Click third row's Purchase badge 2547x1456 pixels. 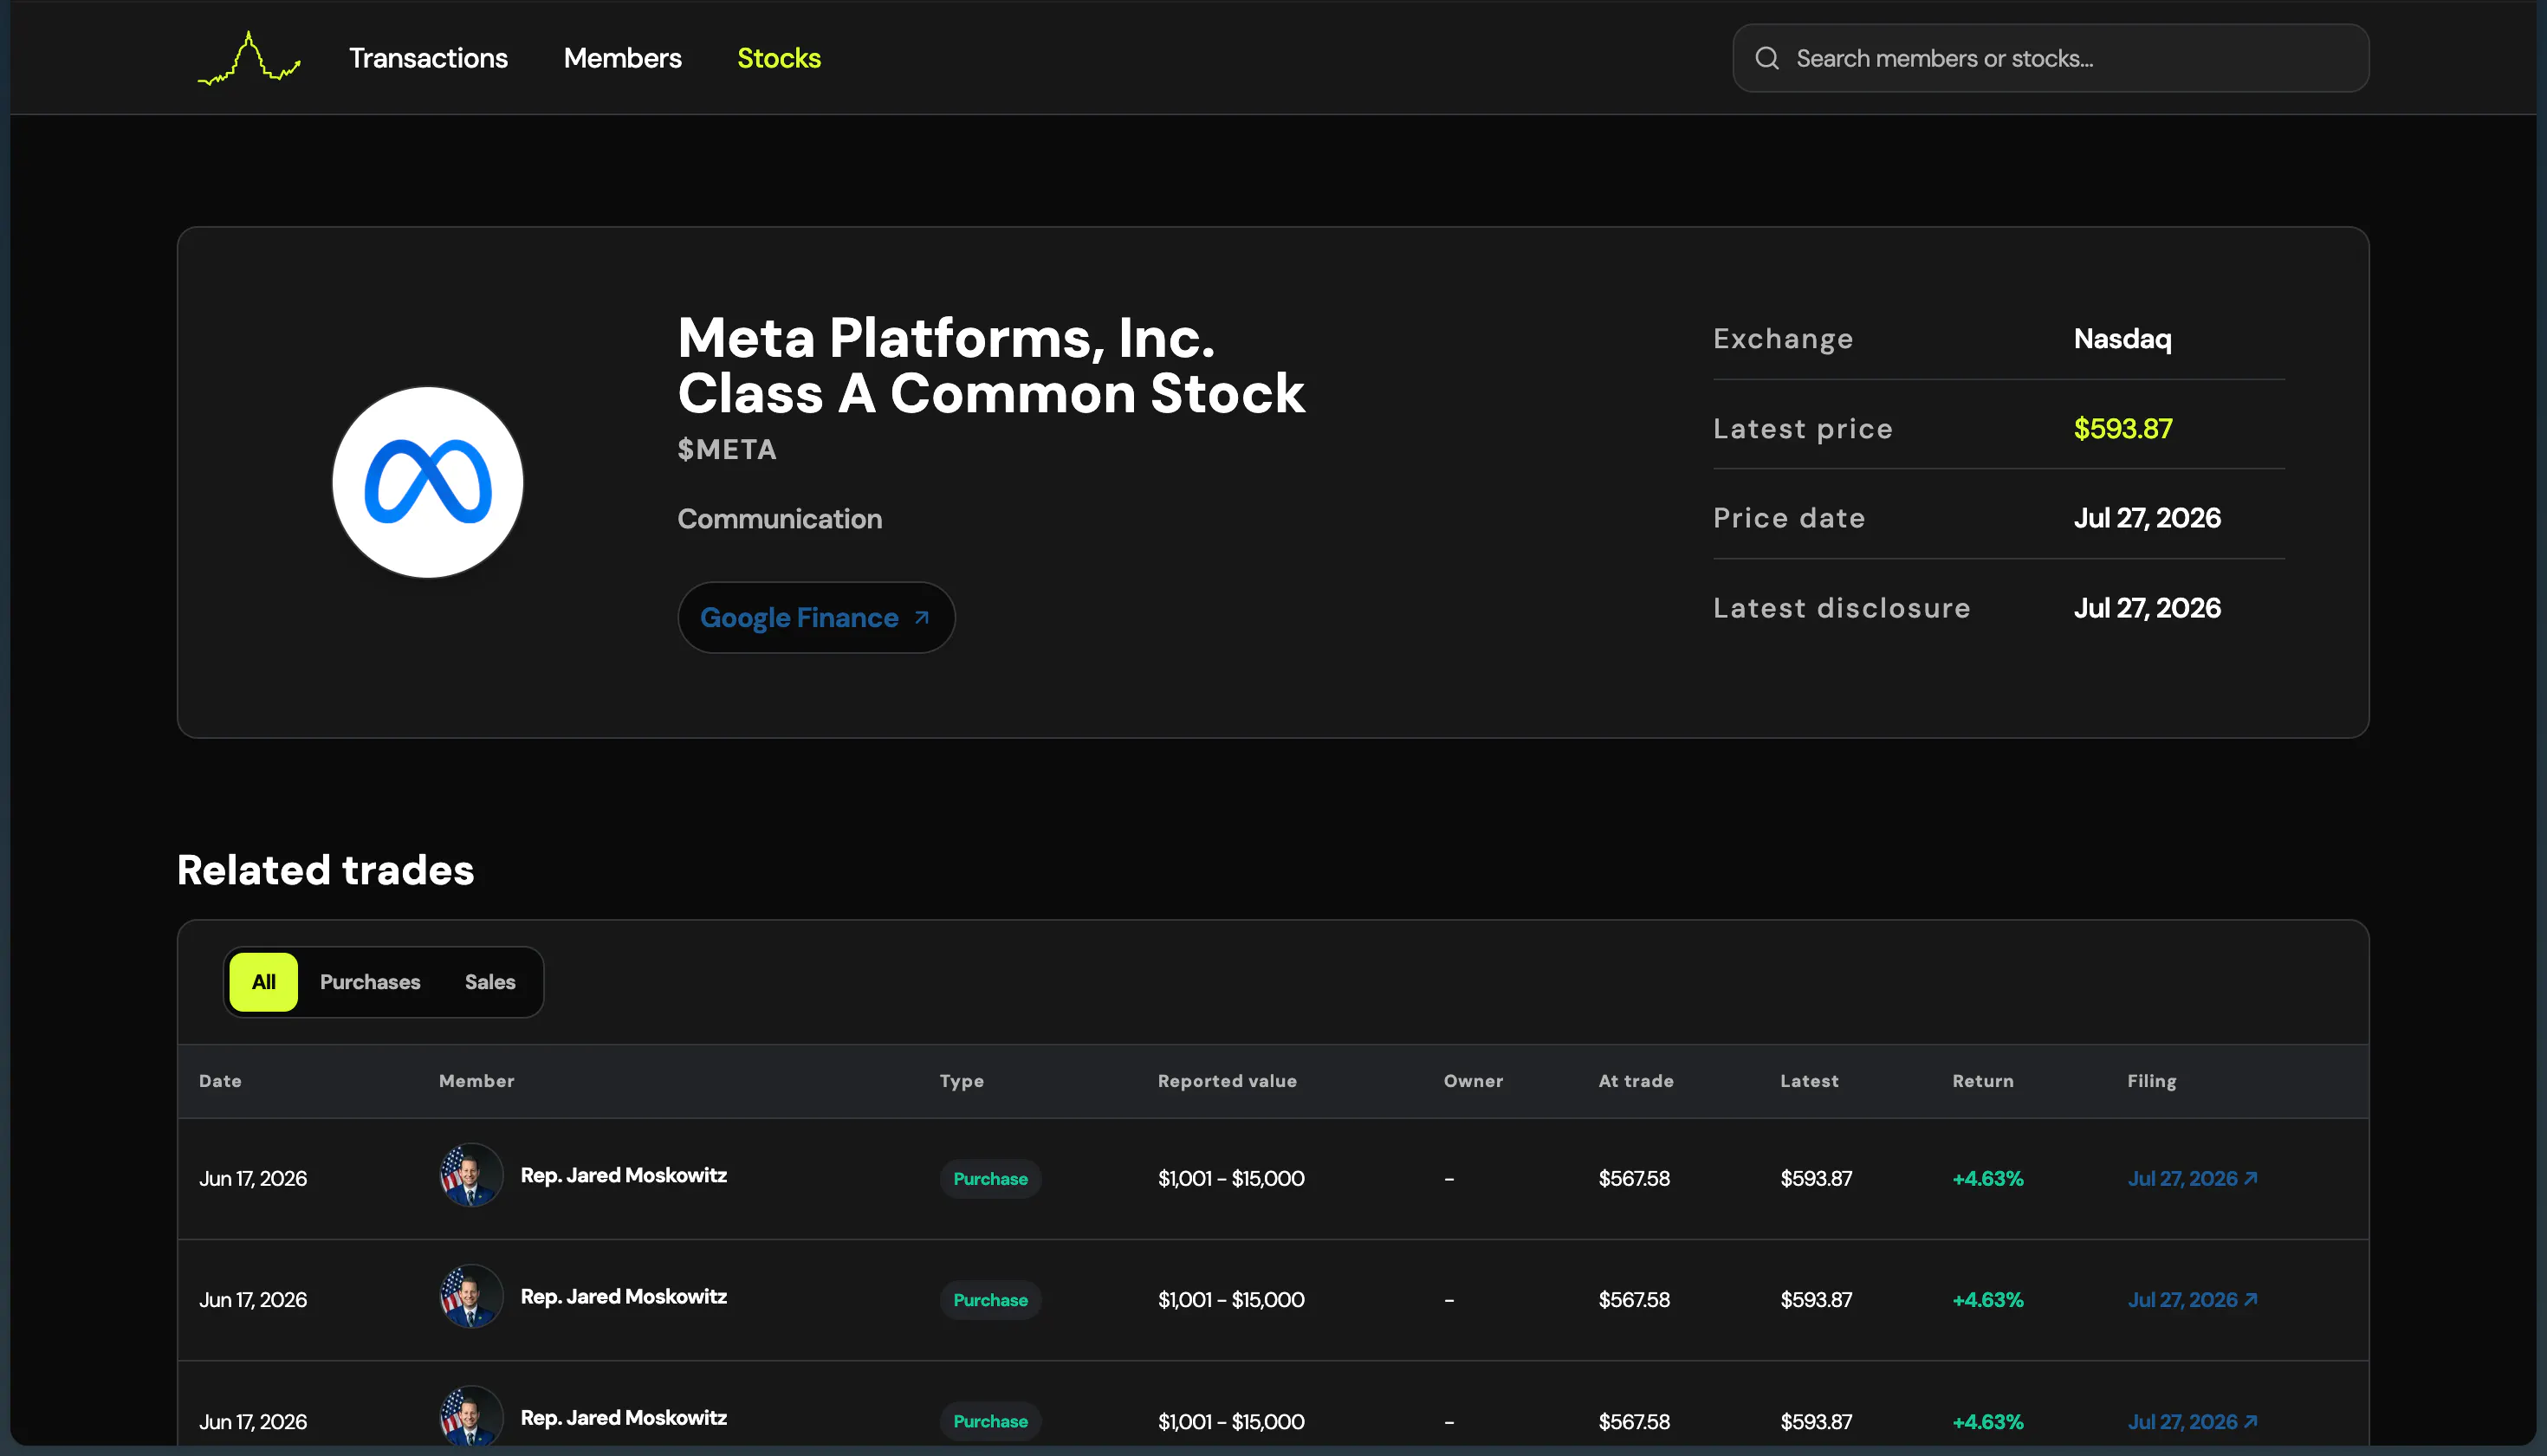pos(990,1421)
